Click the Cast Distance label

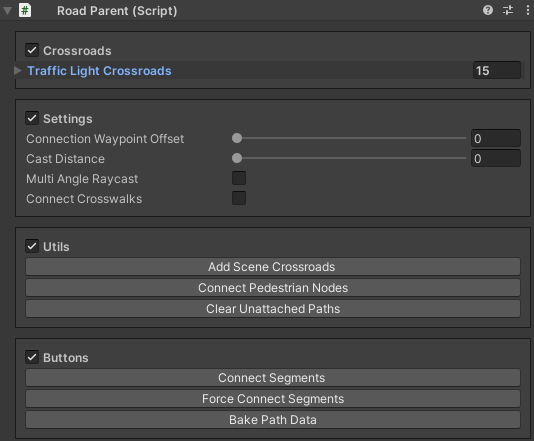click(65, 159)
